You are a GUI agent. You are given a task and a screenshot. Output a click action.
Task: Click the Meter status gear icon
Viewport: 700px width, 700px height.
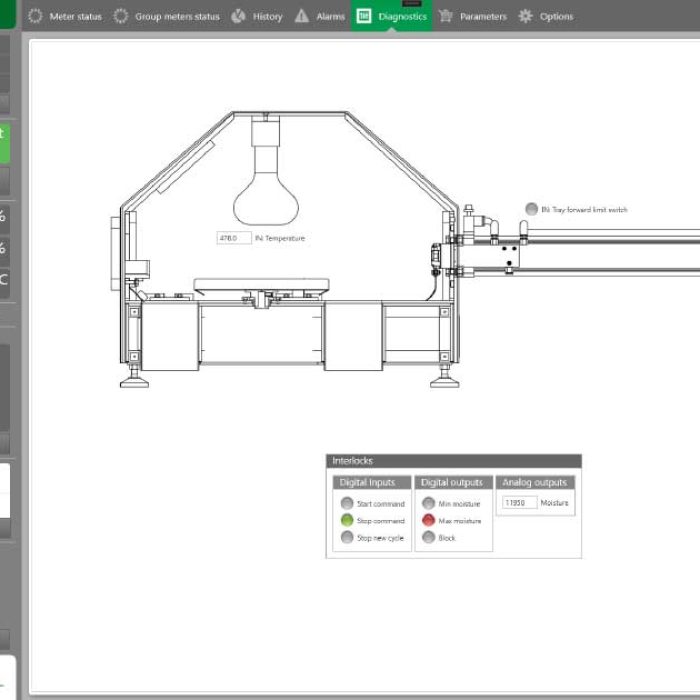36,16
